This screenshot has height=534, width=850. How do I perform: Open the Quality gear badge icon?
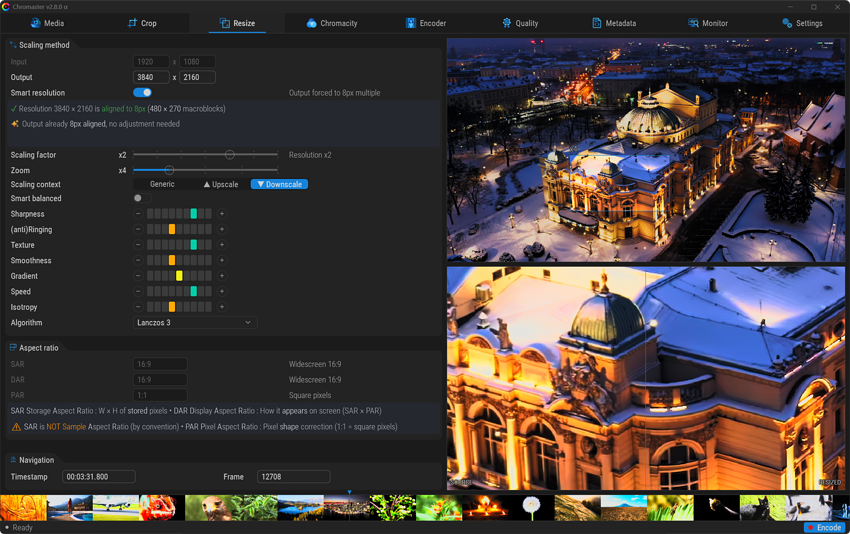pyautogui.click(x=507, y=23)
